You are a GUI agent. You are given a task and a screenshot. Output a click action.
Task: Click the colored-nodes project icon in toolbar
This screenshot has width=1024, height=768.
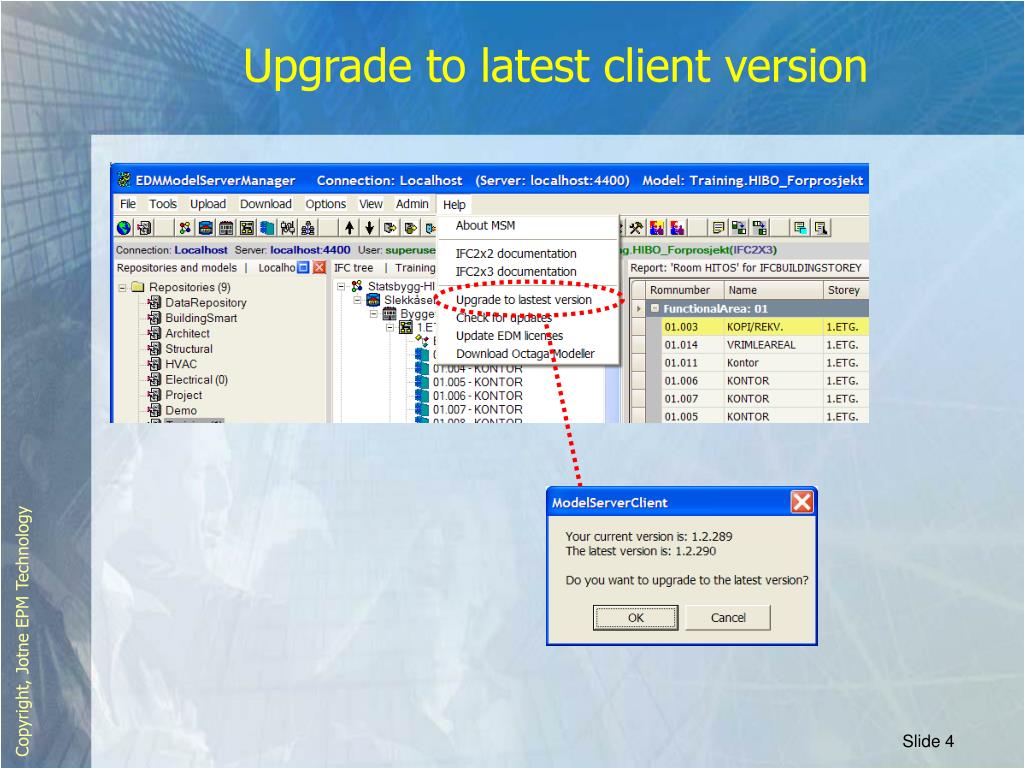tap(185, 227)
